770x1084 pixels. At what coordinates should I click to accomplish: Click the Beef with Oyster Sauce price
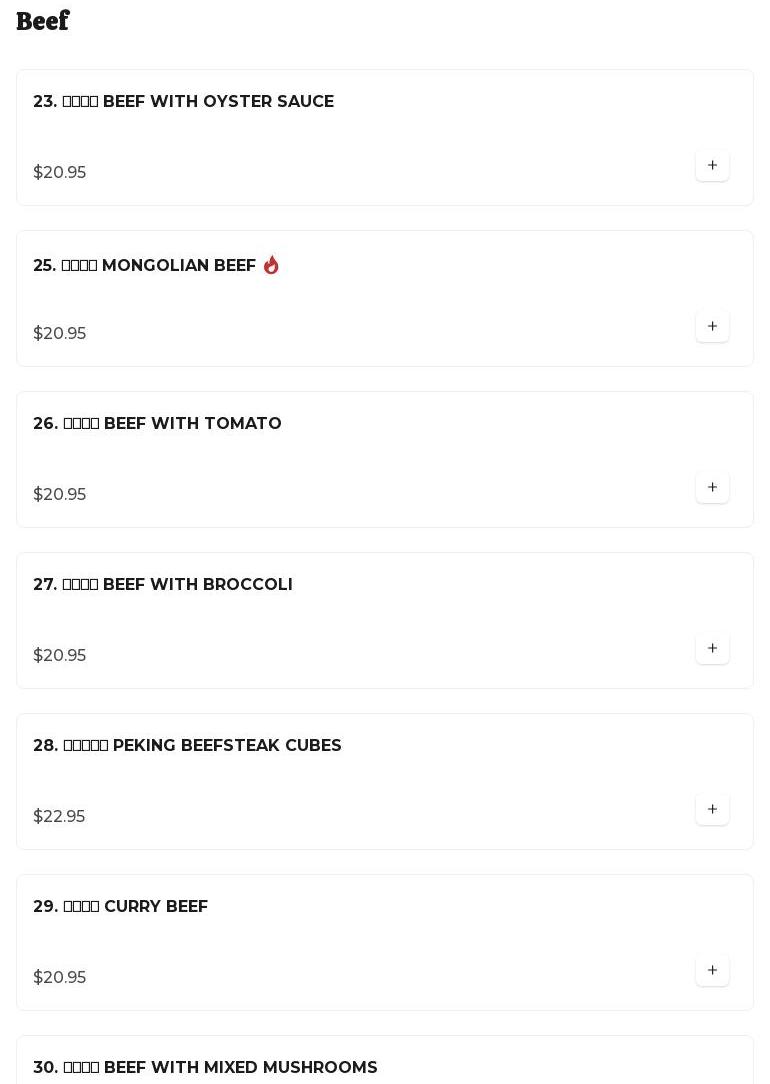coord(59,173)
